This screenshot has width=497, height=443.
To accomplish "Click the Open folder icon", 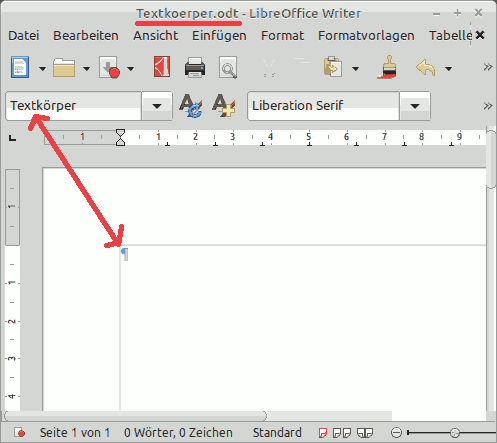I will coord(64,68).
